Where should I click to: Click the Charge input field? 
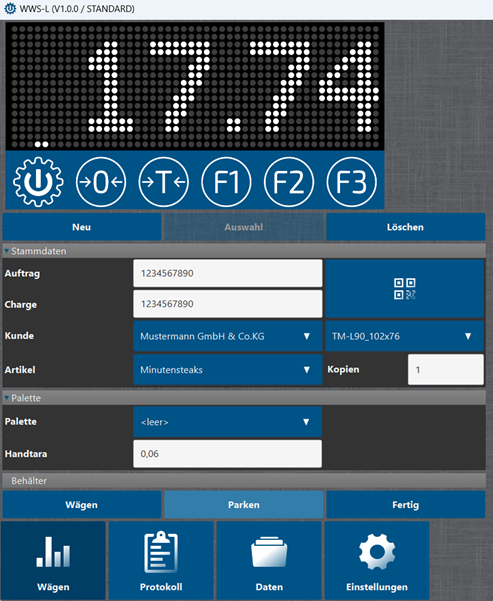click(x=228, y=304)
